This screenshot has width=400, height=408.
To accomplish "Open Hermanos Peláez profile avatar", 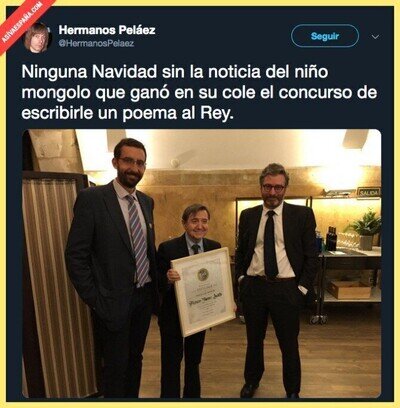I will tap(37, 38).
